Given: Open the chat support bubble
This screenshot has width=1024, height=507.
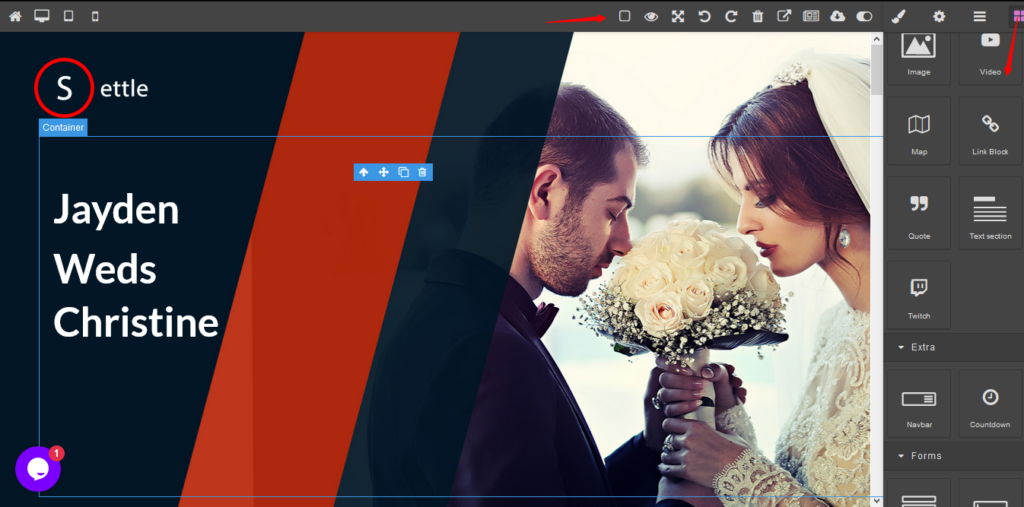Looking at the screenshot, I should coord(38,468).
